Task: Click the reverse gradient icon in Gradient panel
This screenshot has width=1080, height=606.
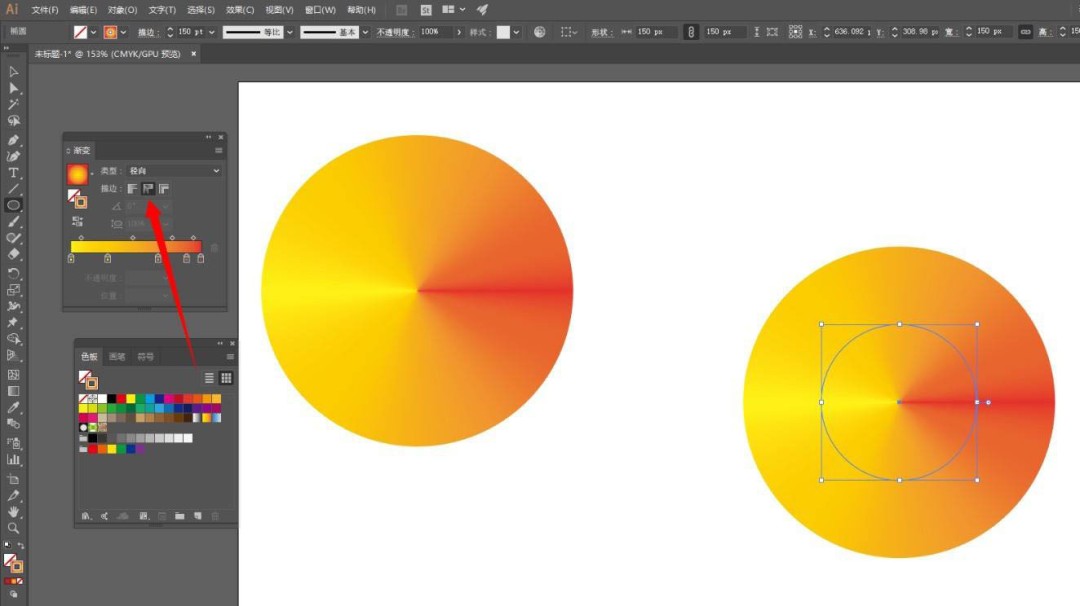Action: point(78,221)
